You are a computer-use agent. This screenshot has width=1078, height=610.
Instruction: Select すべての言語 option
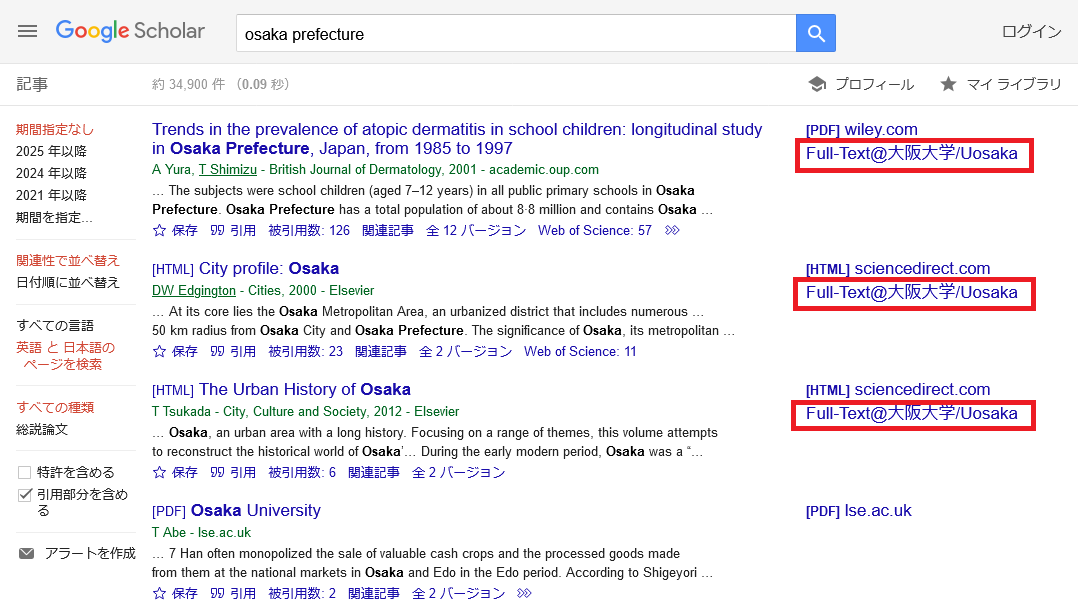point(55,326)
